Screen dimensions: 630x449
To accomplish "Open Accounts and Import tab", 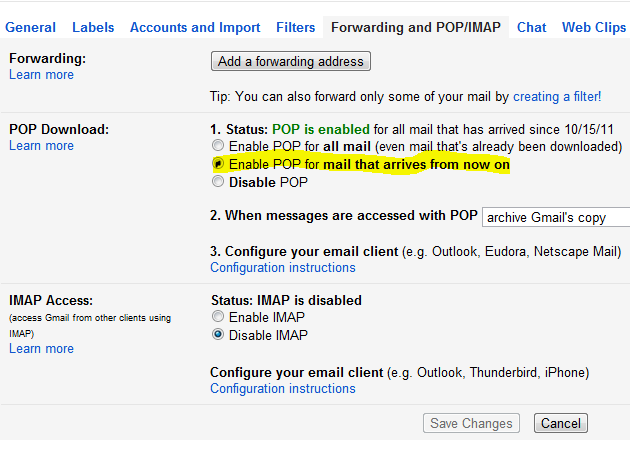I will pos(195,27).
